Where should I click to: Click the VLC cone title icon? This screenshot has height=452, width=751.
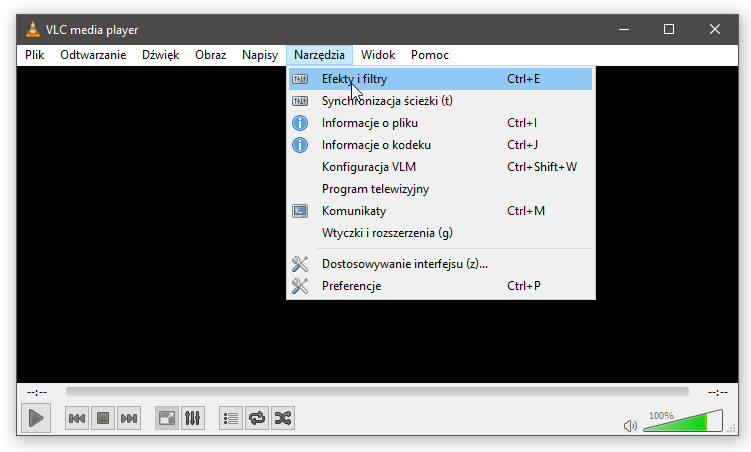coord(33,29)
